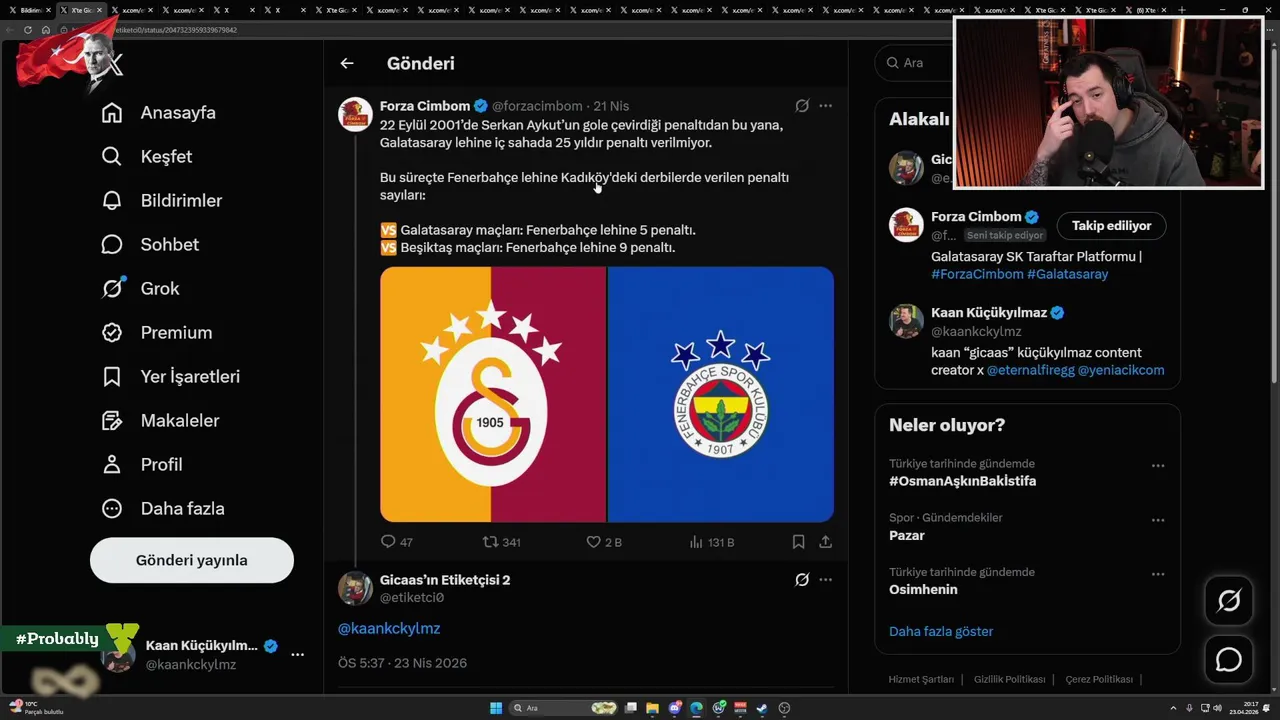Viewport: 1280px width, 720px height.
Task: Open more options for Pazar trend
Action: pyautogui.click(x=1158, y=520)
